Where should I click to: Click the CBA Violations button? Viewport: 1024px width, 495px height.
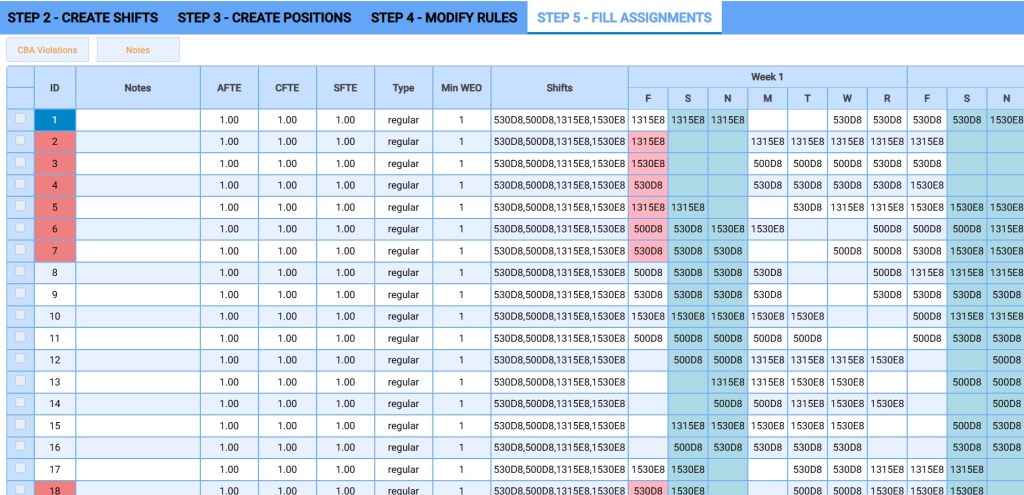coord(47,49)
